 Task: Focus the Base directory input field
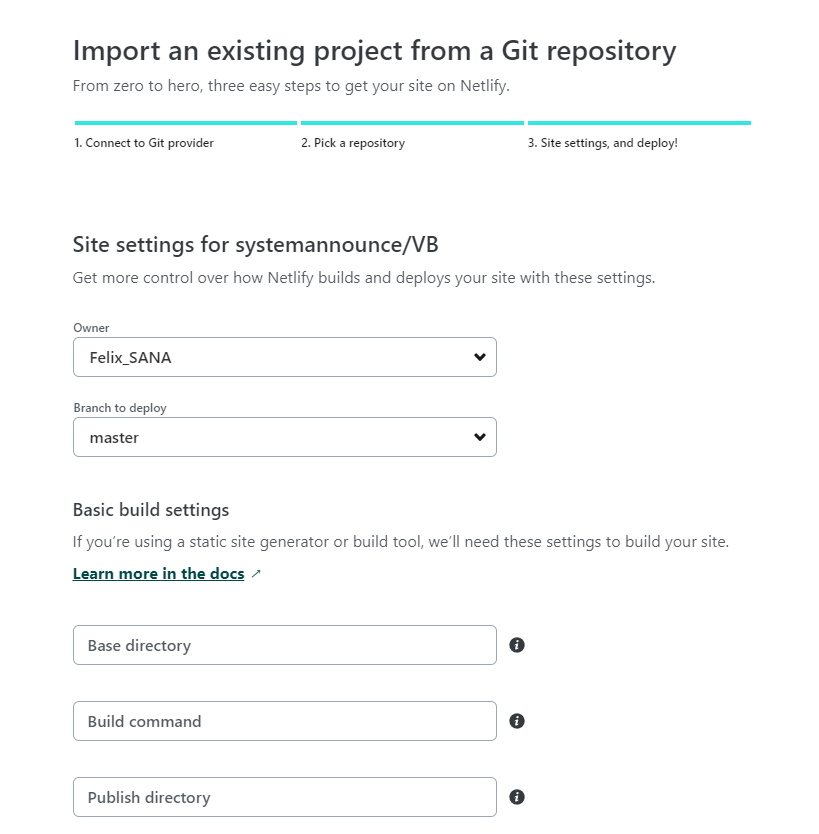285,645
